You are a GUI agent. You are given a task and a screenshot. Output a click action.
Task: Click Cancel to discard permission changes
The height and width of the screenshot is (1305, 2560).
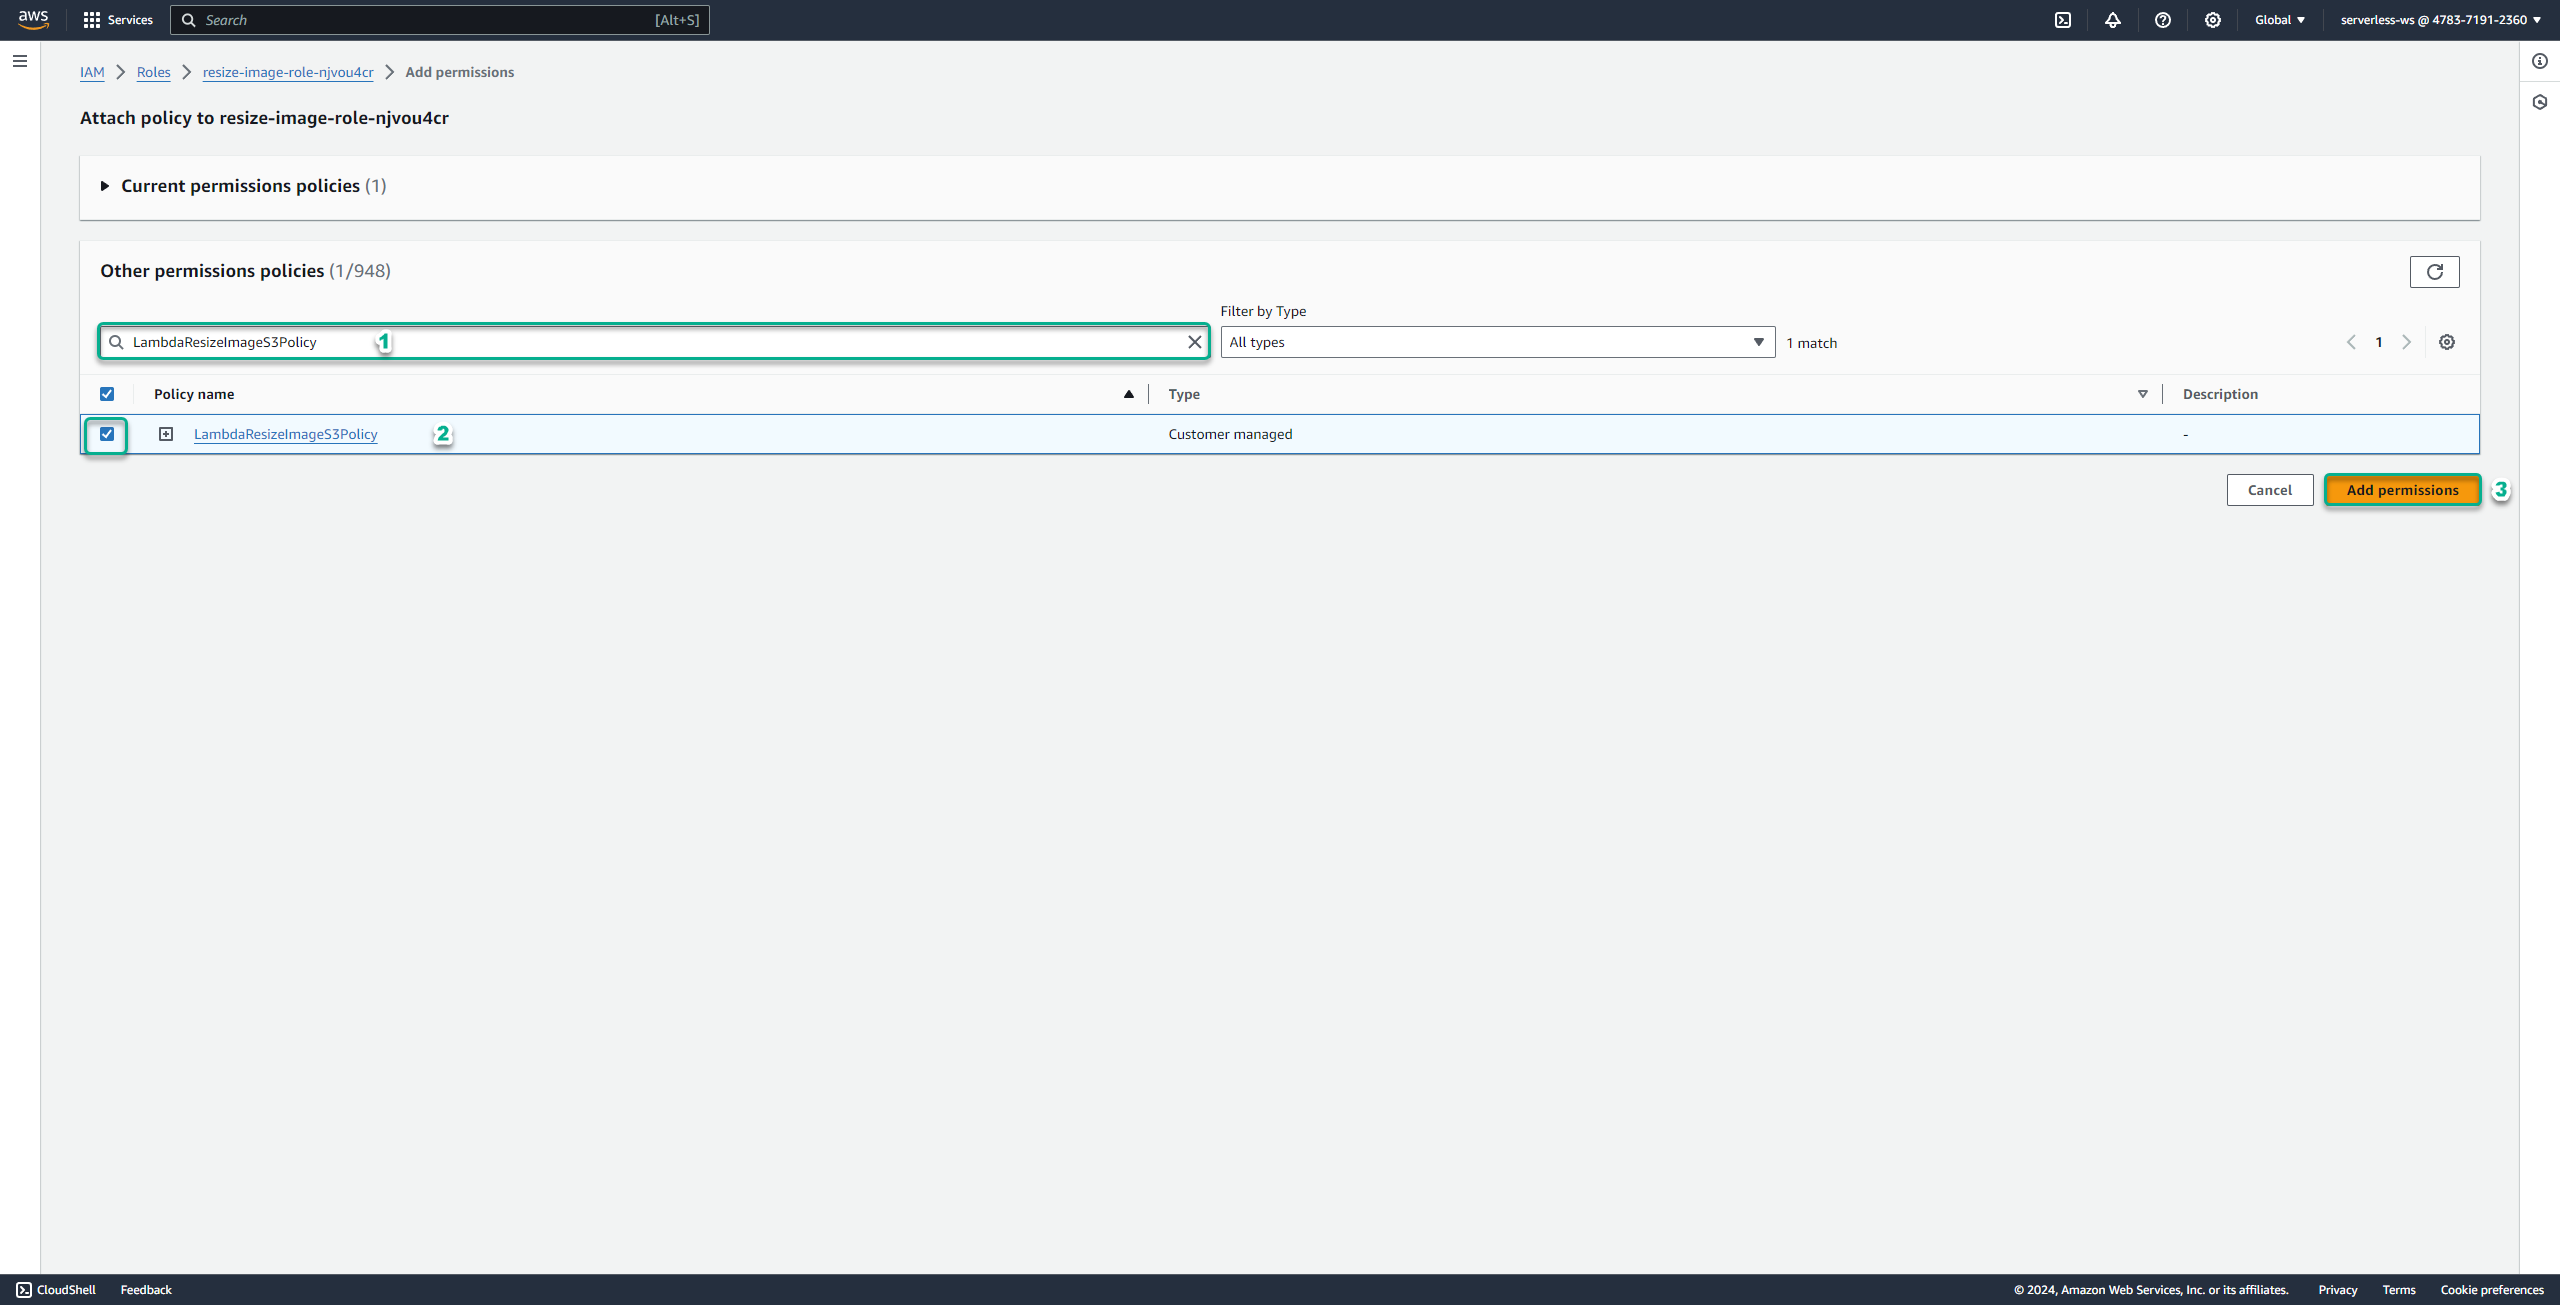tap(2269, 488)
